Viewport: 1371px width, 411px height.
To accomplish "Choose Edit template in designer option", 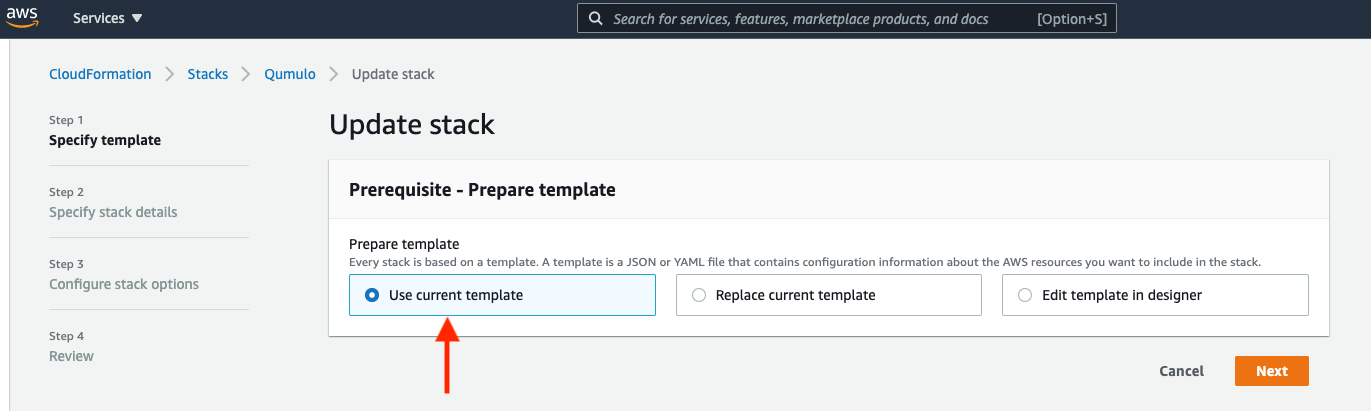I will click(x=1155, y=295).
